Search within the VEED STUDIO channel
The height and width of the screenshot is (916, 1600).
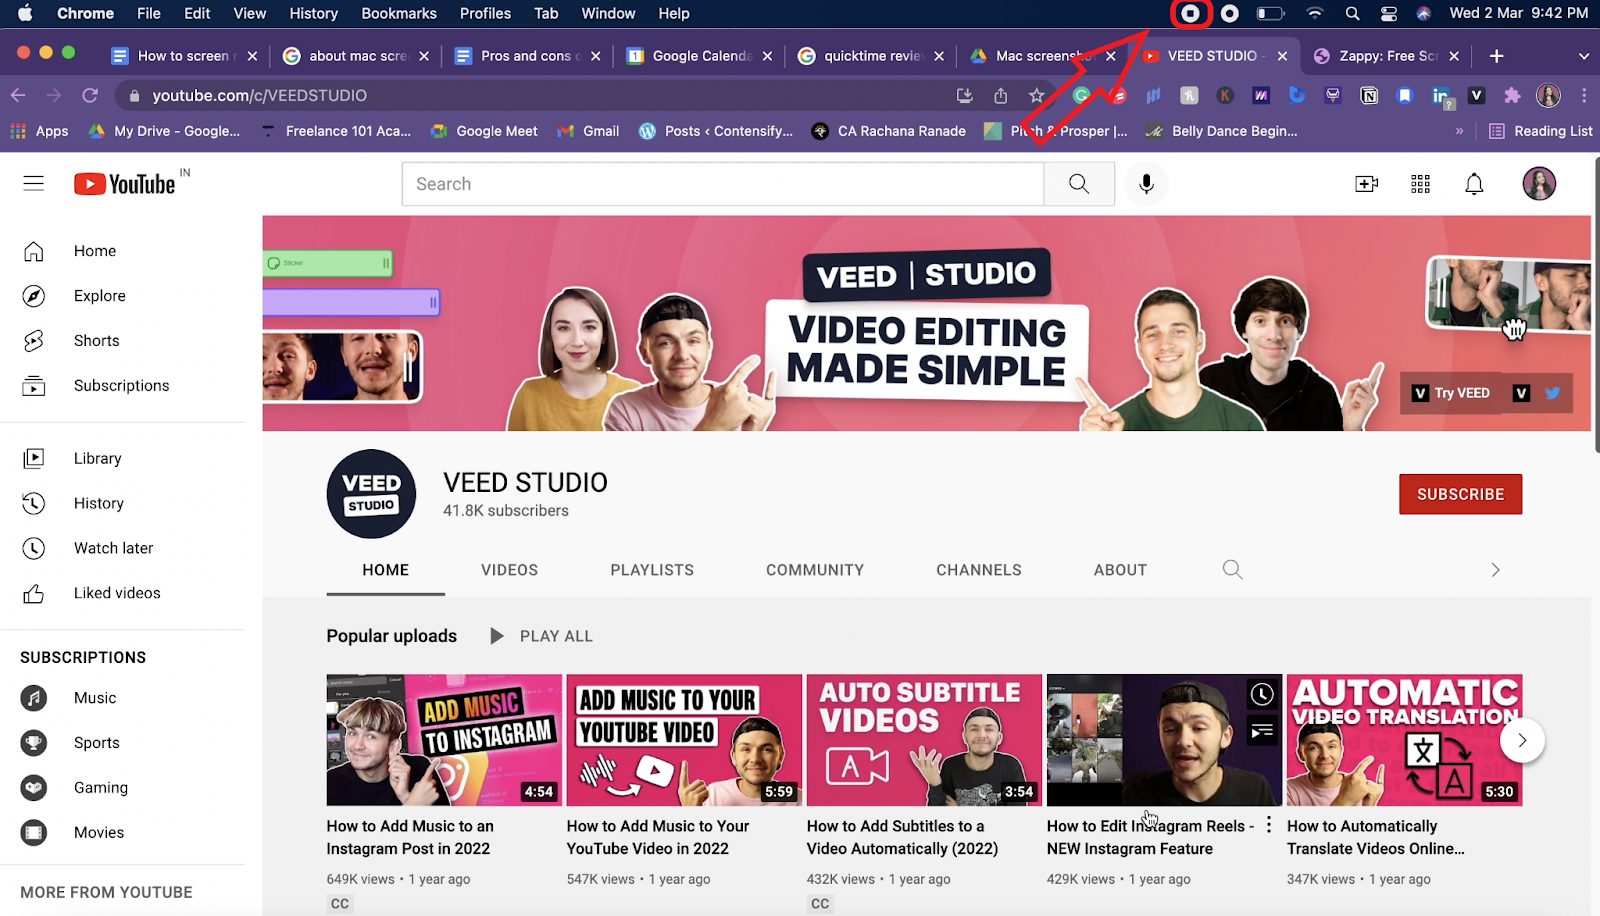tap(1232, 569)
